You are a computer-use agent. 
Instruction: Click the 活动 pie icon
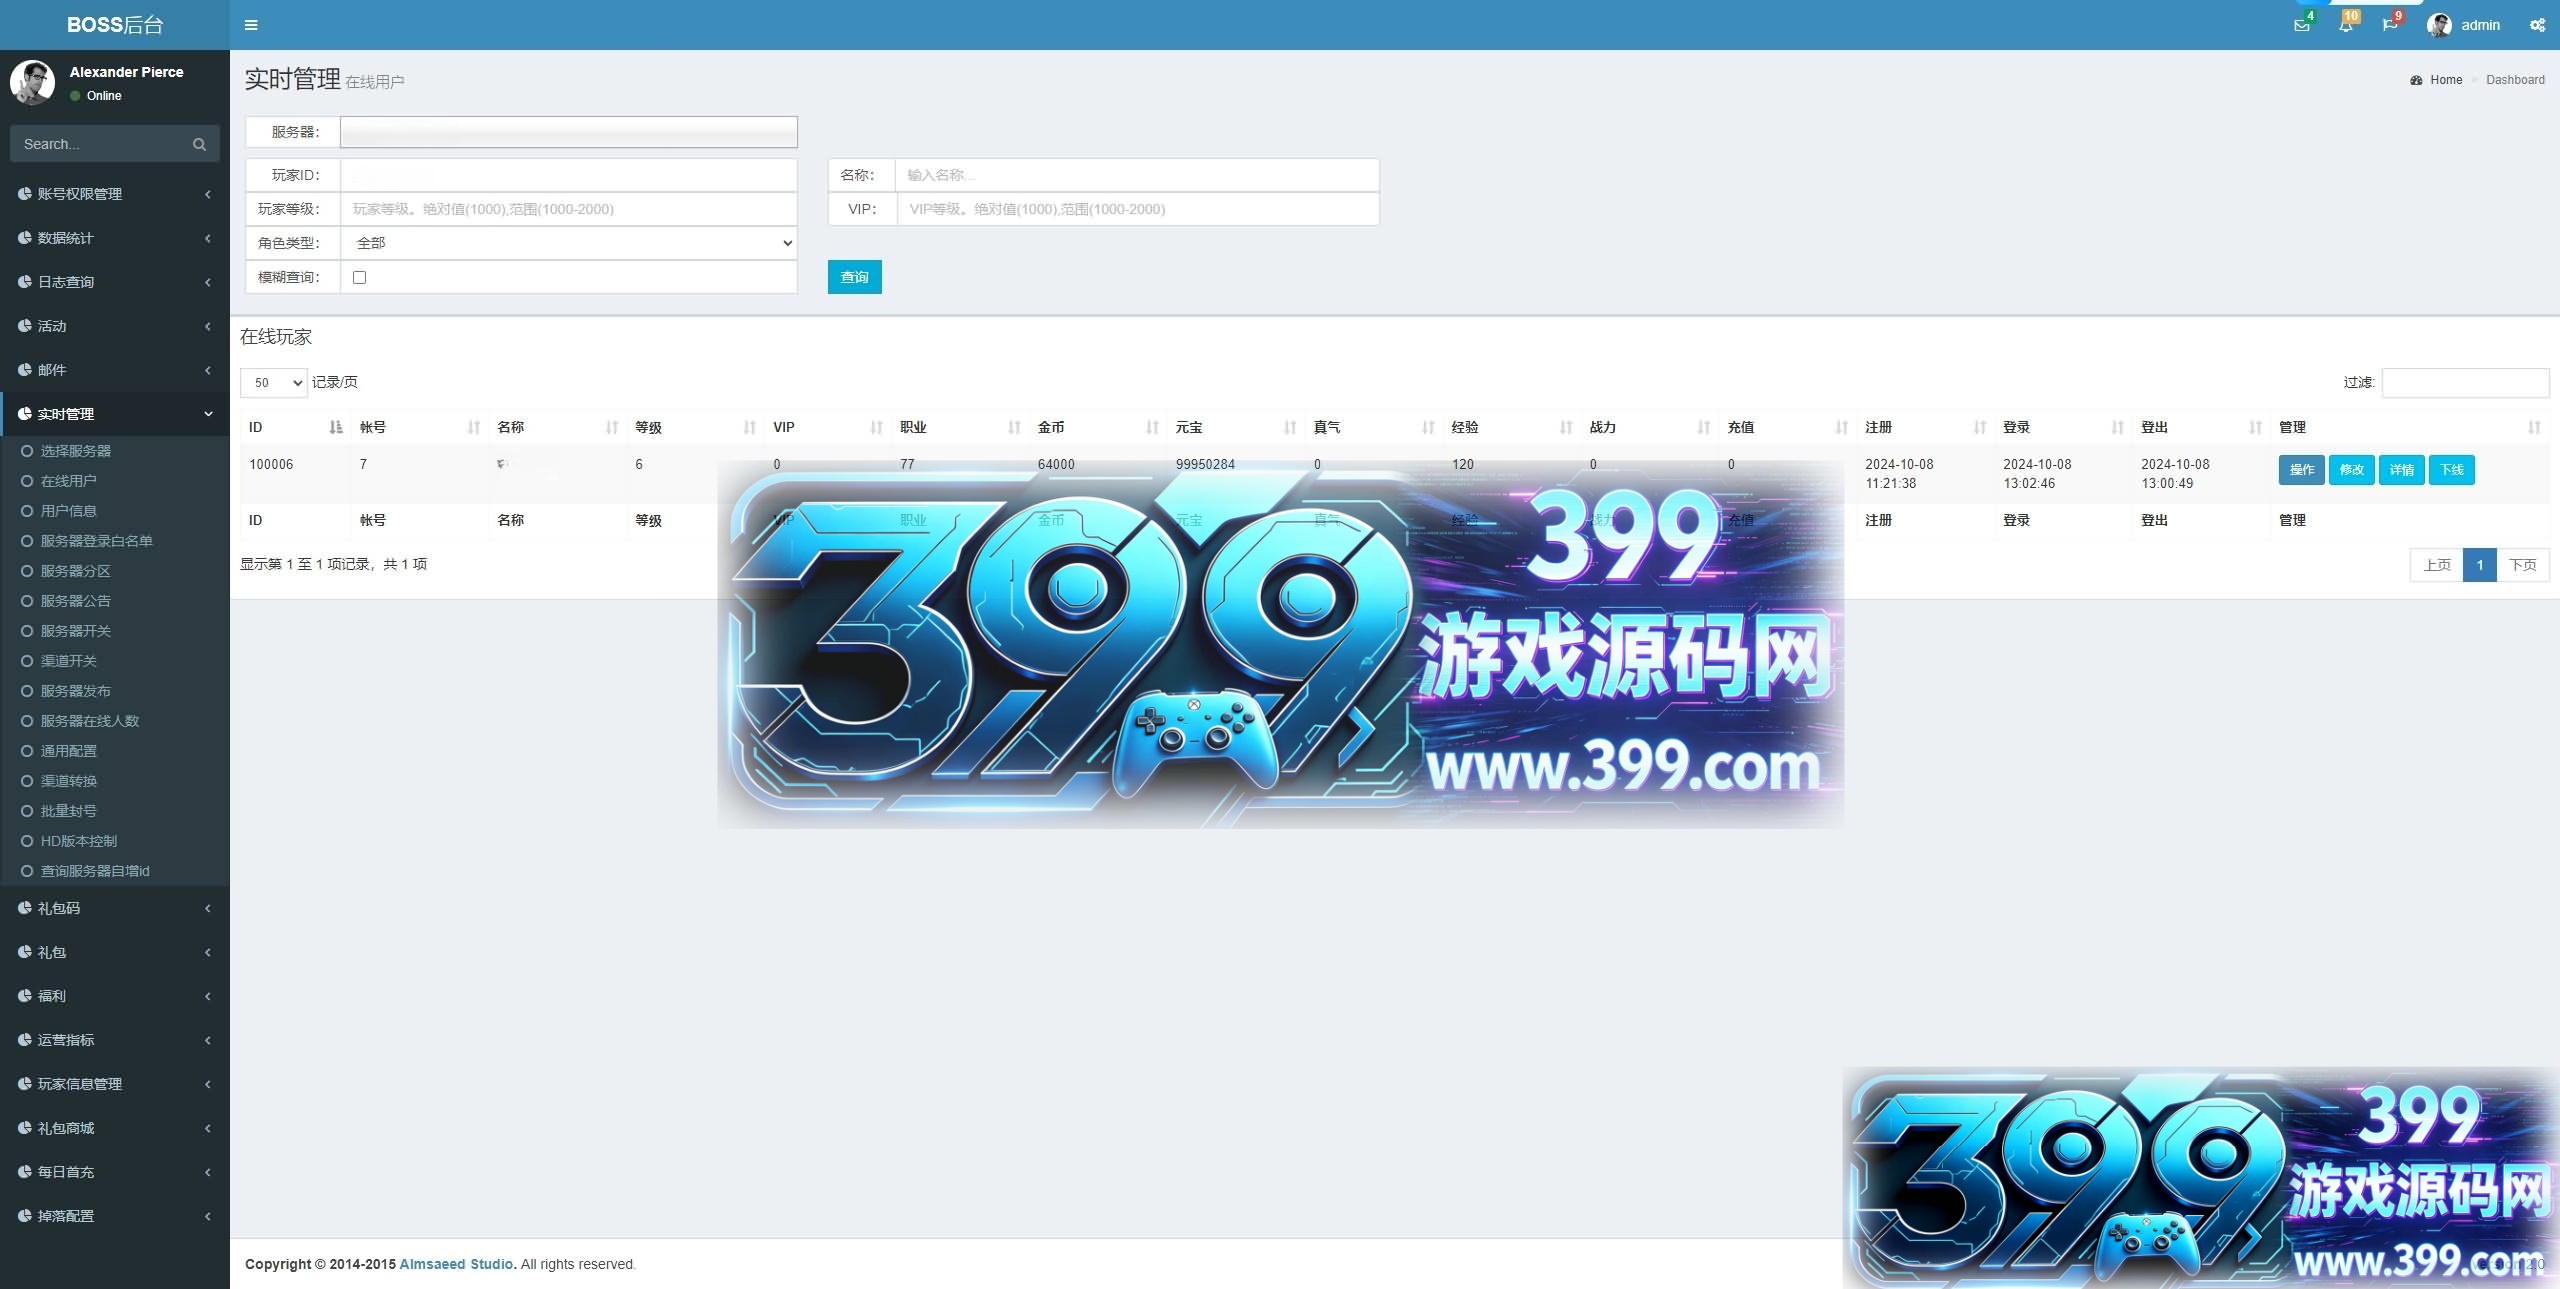[x=24, y=326]
